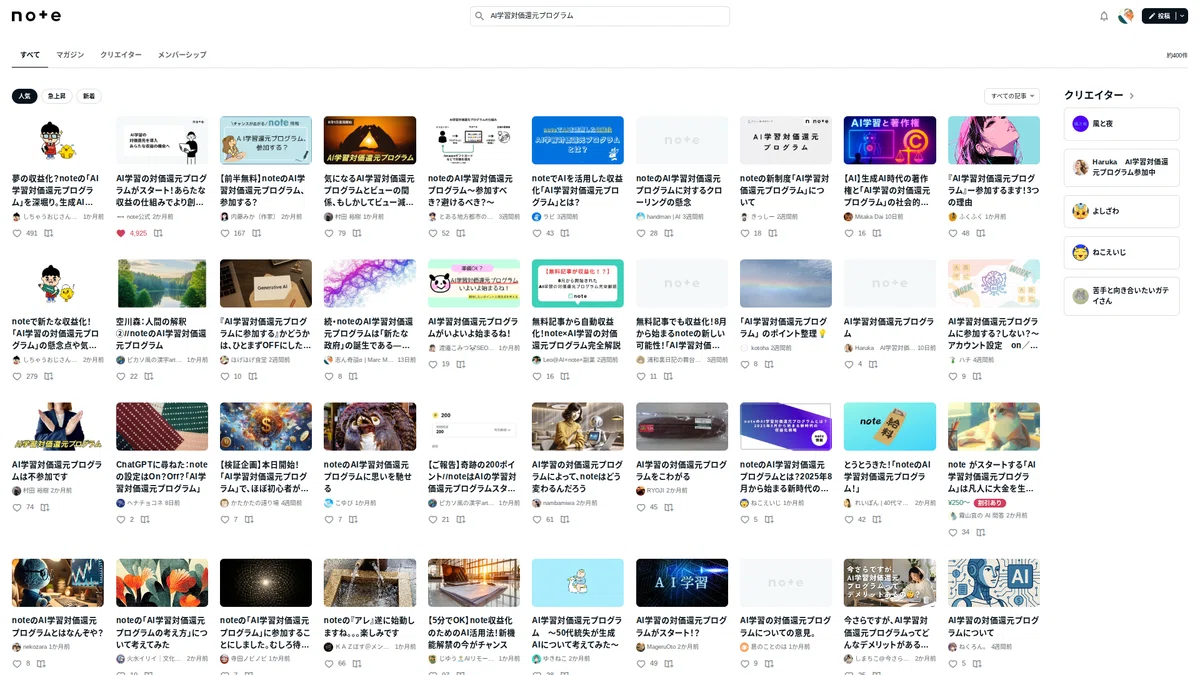Image resolution: width=1200 pixels, height=675 pixels.
Task: Click author name kotoha
Action: (760, 347)
